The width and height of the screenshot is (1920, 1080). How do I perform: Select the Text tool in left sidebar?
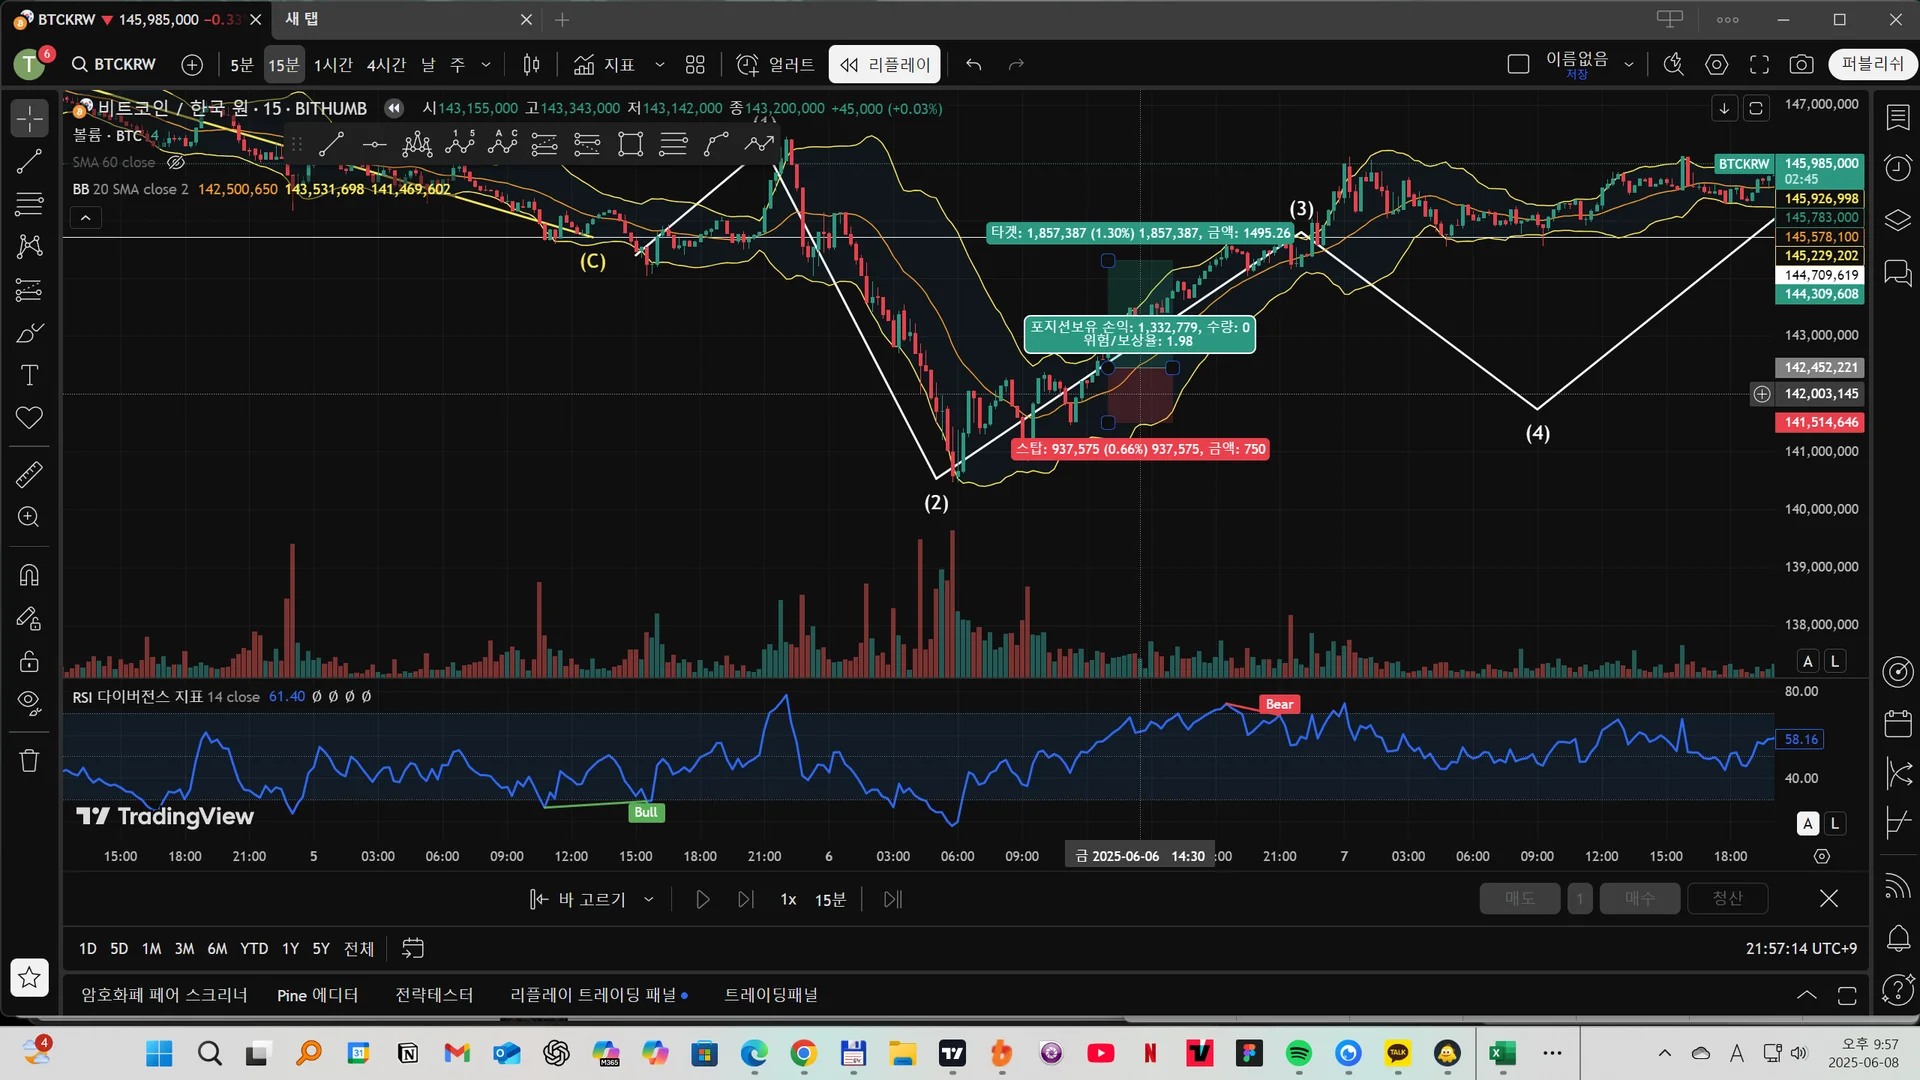pos(29,375)
